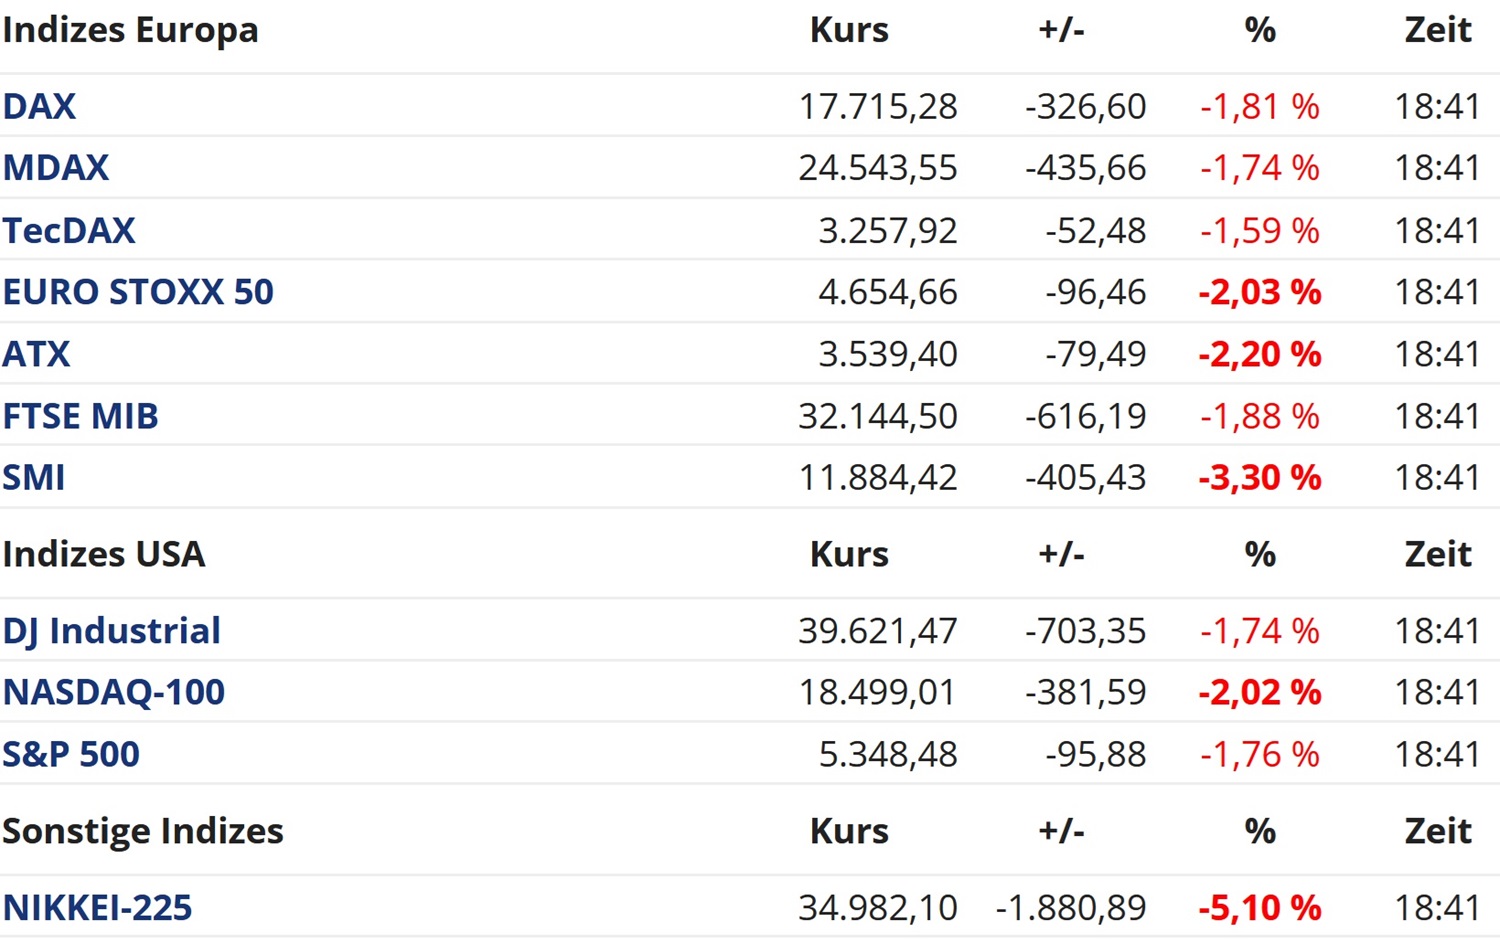The image size is (1500, 943).
Task: Click the SMI percent change -3,30 %
Action: (x=1260, y=478)
